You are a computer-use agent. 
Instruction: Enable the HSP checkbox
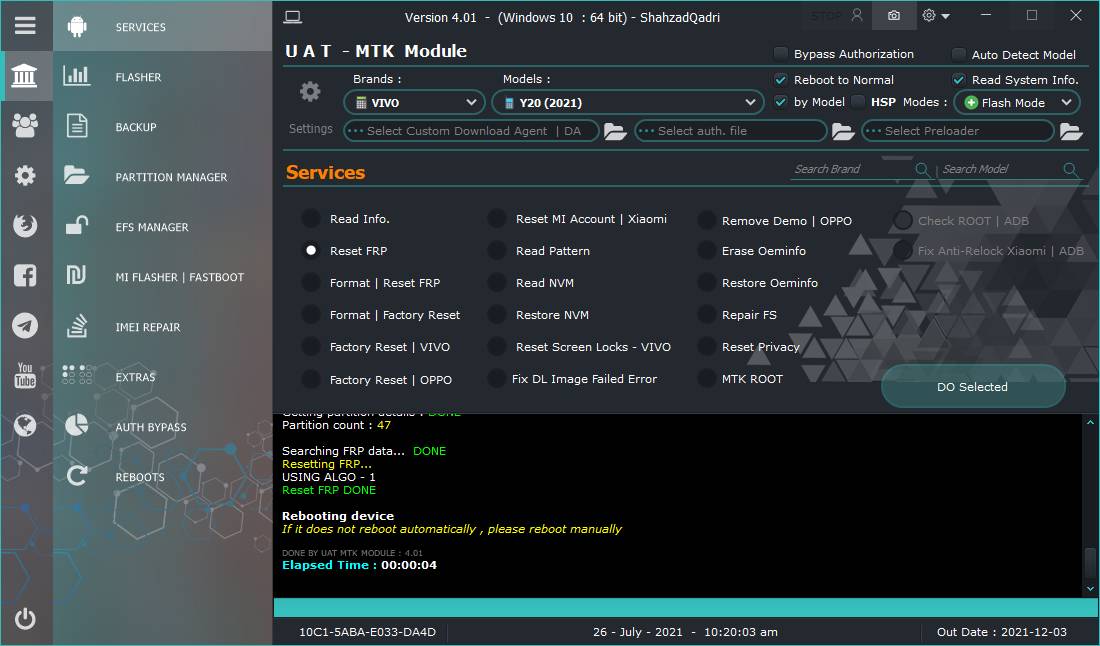[x=857, y=102]
